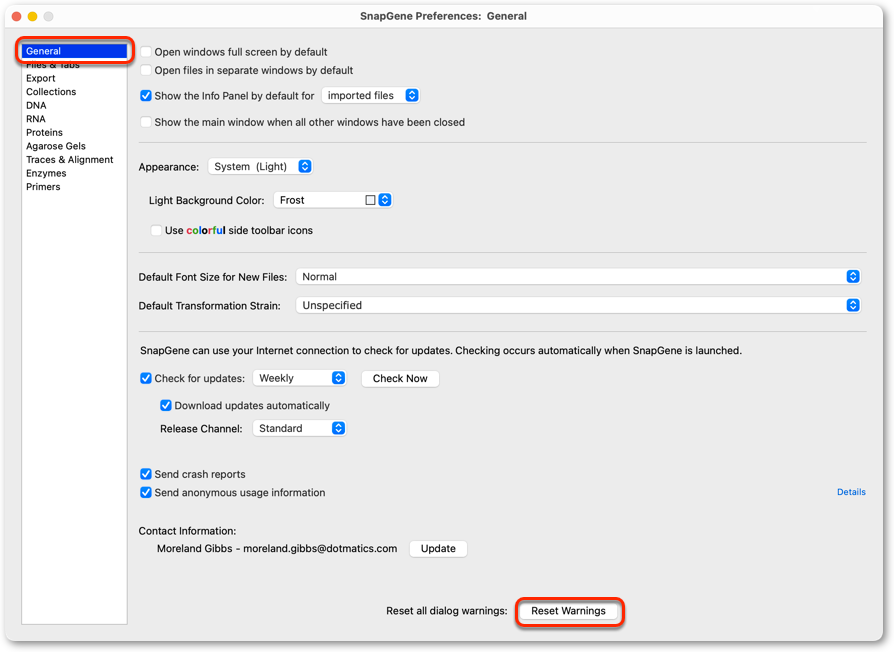
Task: Open the Enzymes preferences section
Action: 46,173
